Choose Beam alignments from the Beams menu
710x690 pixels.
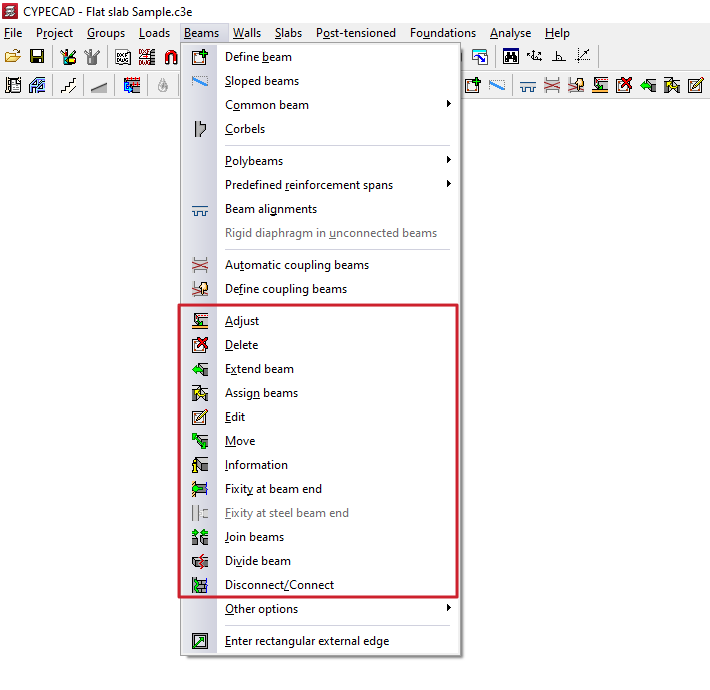(321, 209)
